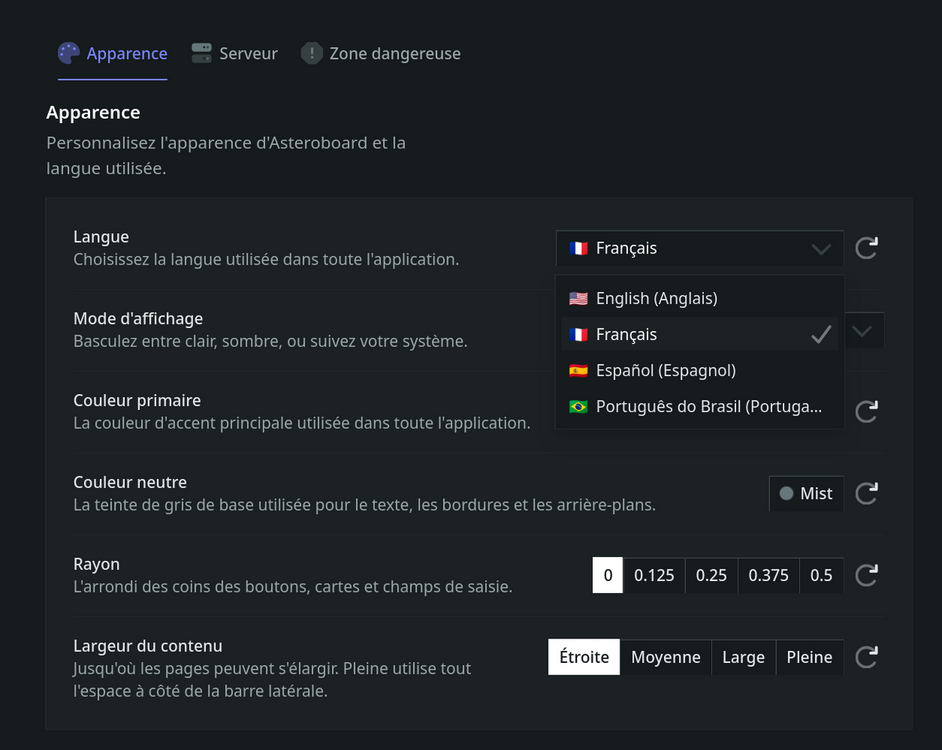942x750 pixels.
Task: Select Pleine content width option
Action: tap(809, 657)
